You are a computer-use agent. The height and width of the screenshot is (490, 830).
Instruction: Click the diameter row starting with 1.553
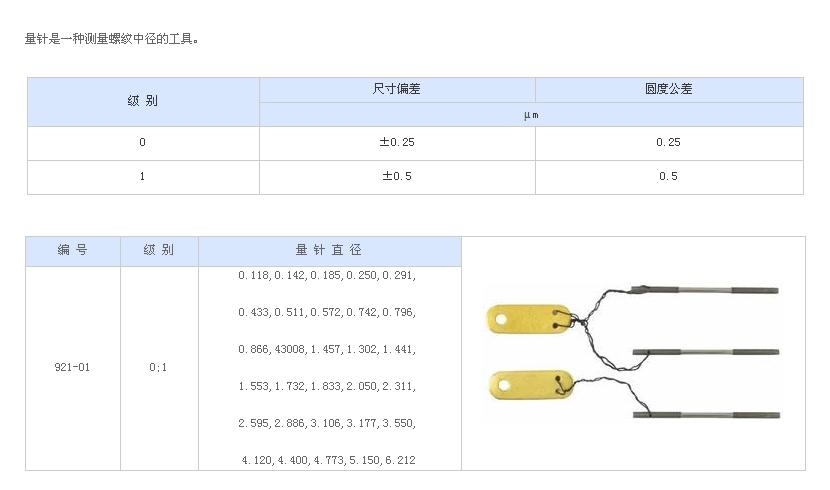click(x=327, y=387)
